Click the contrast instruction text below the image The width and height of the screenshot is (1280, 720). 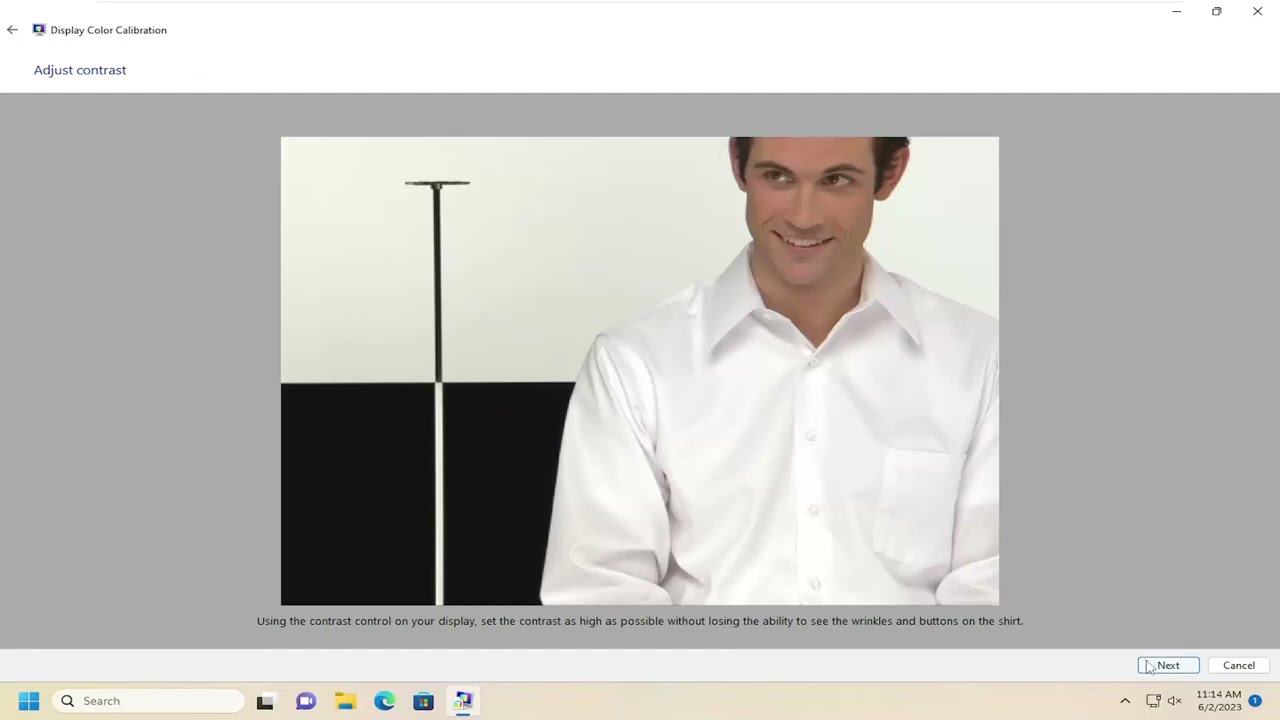(x=640, y=621)
